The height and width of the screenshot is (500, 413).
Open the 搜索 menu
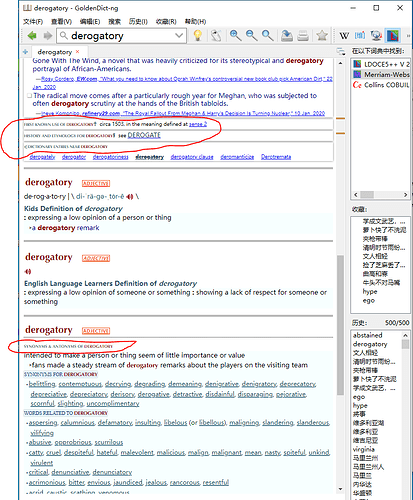tap(114, 21)
